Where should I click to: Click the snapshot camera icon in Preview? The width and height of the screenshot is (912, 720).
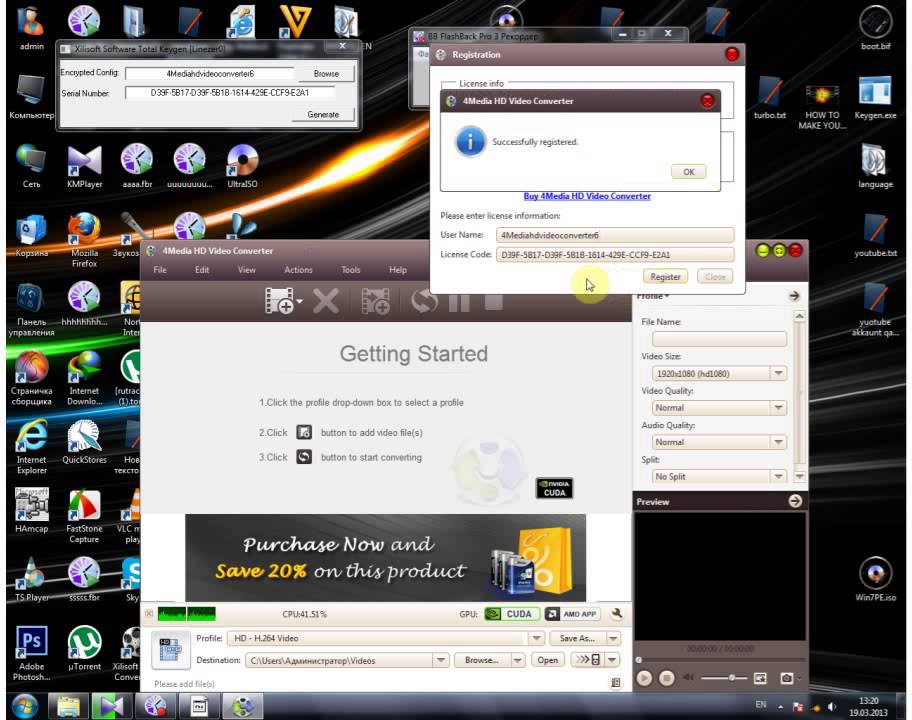pyautogui.click(x=786, y=678)
